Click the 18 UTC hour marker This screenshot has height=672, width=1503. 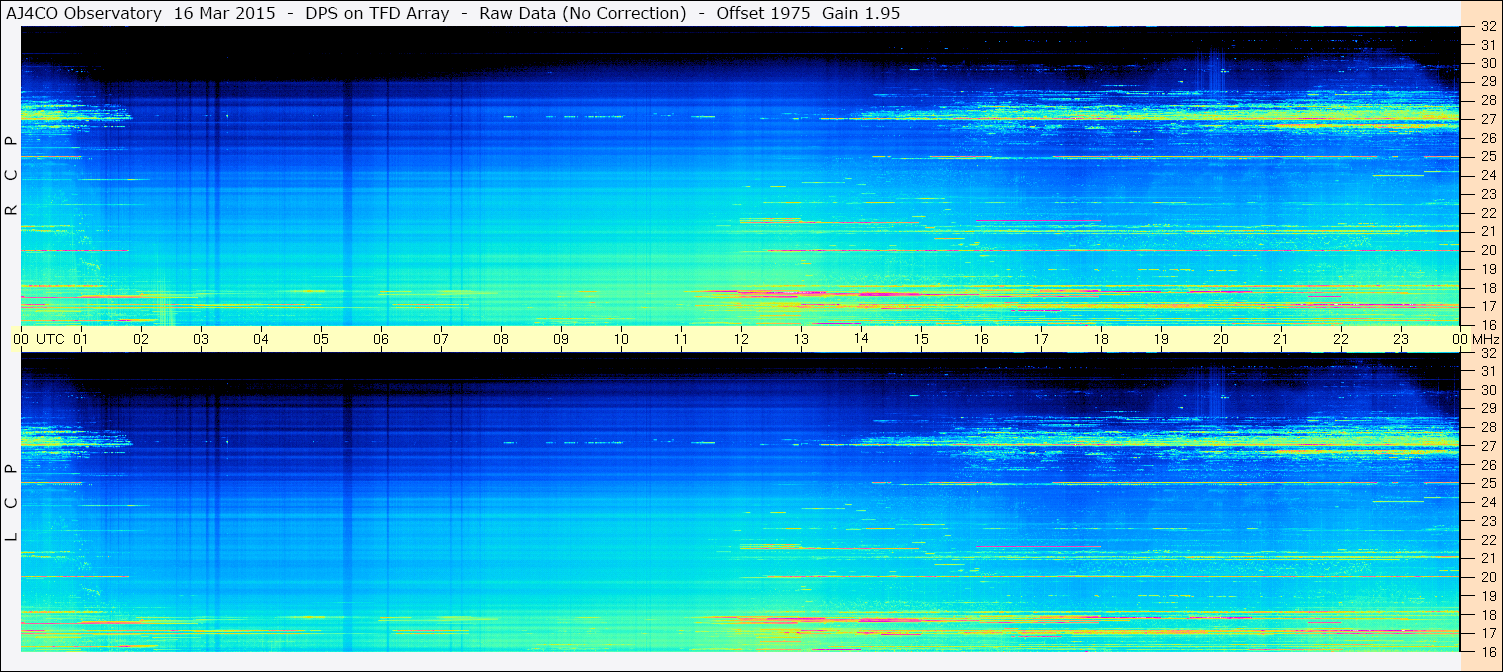1101,339
